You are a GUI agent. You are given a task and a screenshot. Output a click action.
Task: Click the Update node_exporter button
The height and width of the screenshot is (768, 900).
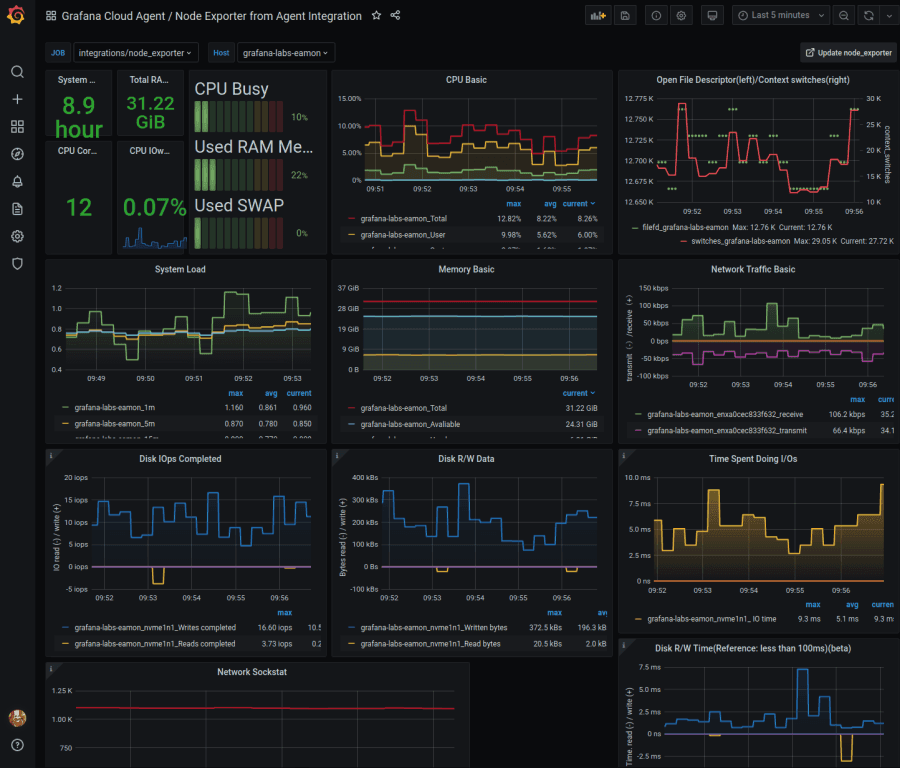[x=845, y=51]
